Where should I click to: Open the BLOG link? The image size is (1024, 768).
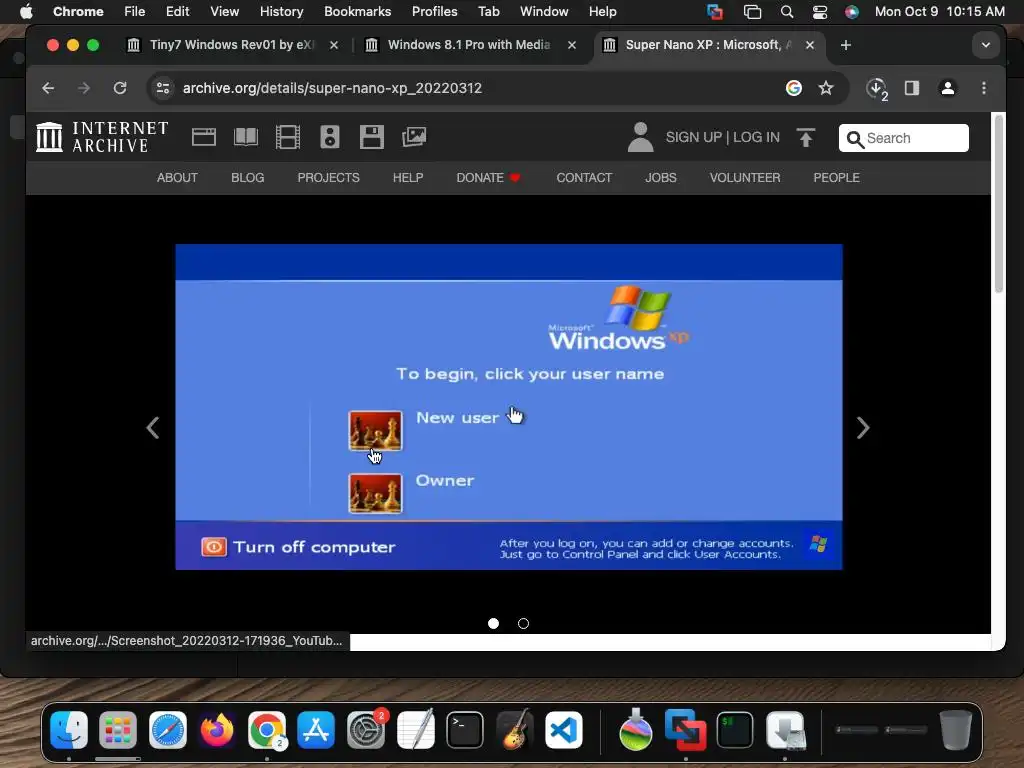pos(248,178)
